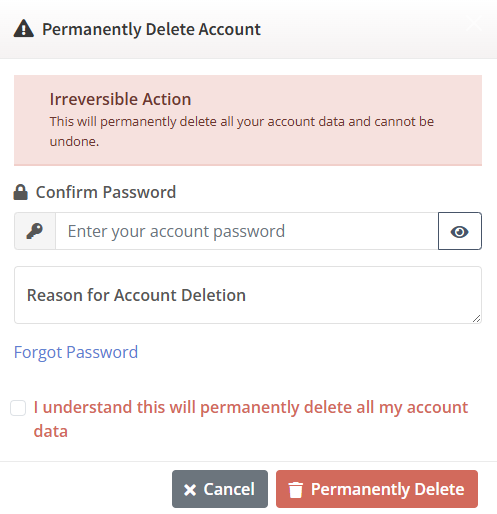Check the I understand deletion checkbox
The height and width of the screenshot is (514, 497).
18,408
